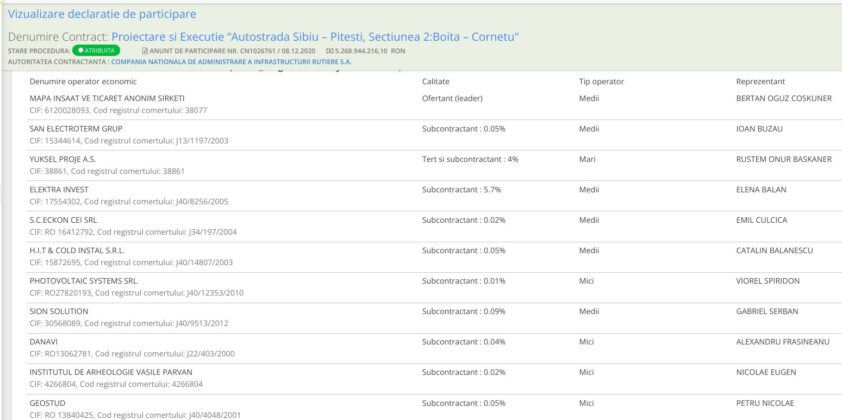Click the money icon before 5.268.944.216,10 RON
The width and height of the screenshot is (842, 420).
click(331, 49)
